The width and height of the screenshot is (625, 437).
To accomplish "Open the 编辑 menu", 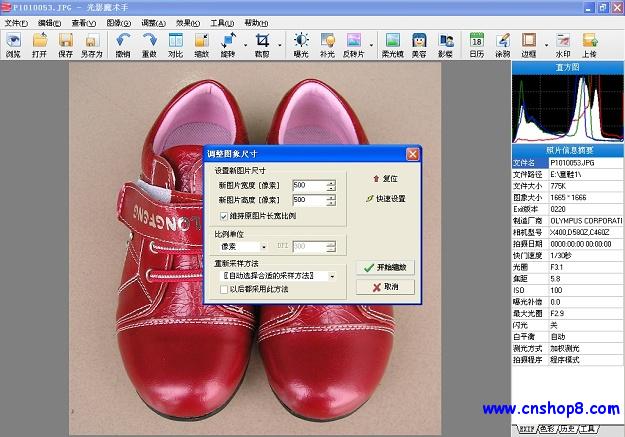I will [x=49, y=23].
